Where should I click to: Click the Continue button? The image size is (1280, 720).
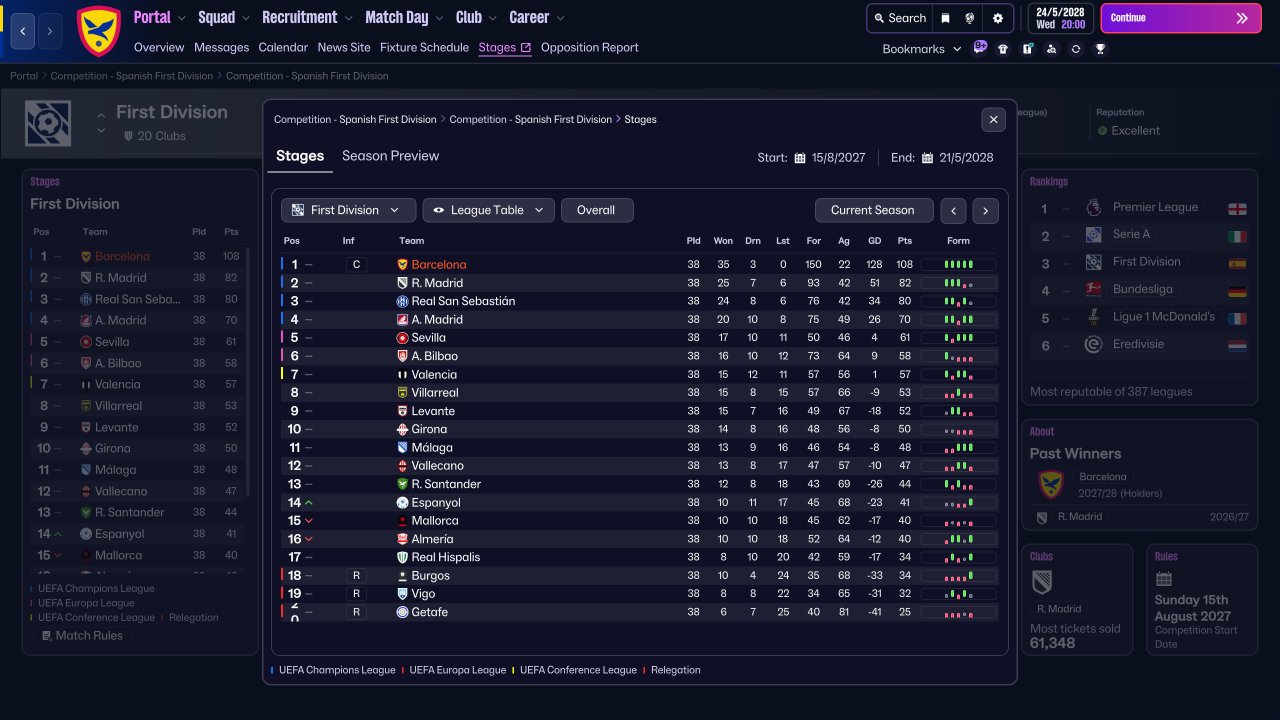pos(1181,18)
